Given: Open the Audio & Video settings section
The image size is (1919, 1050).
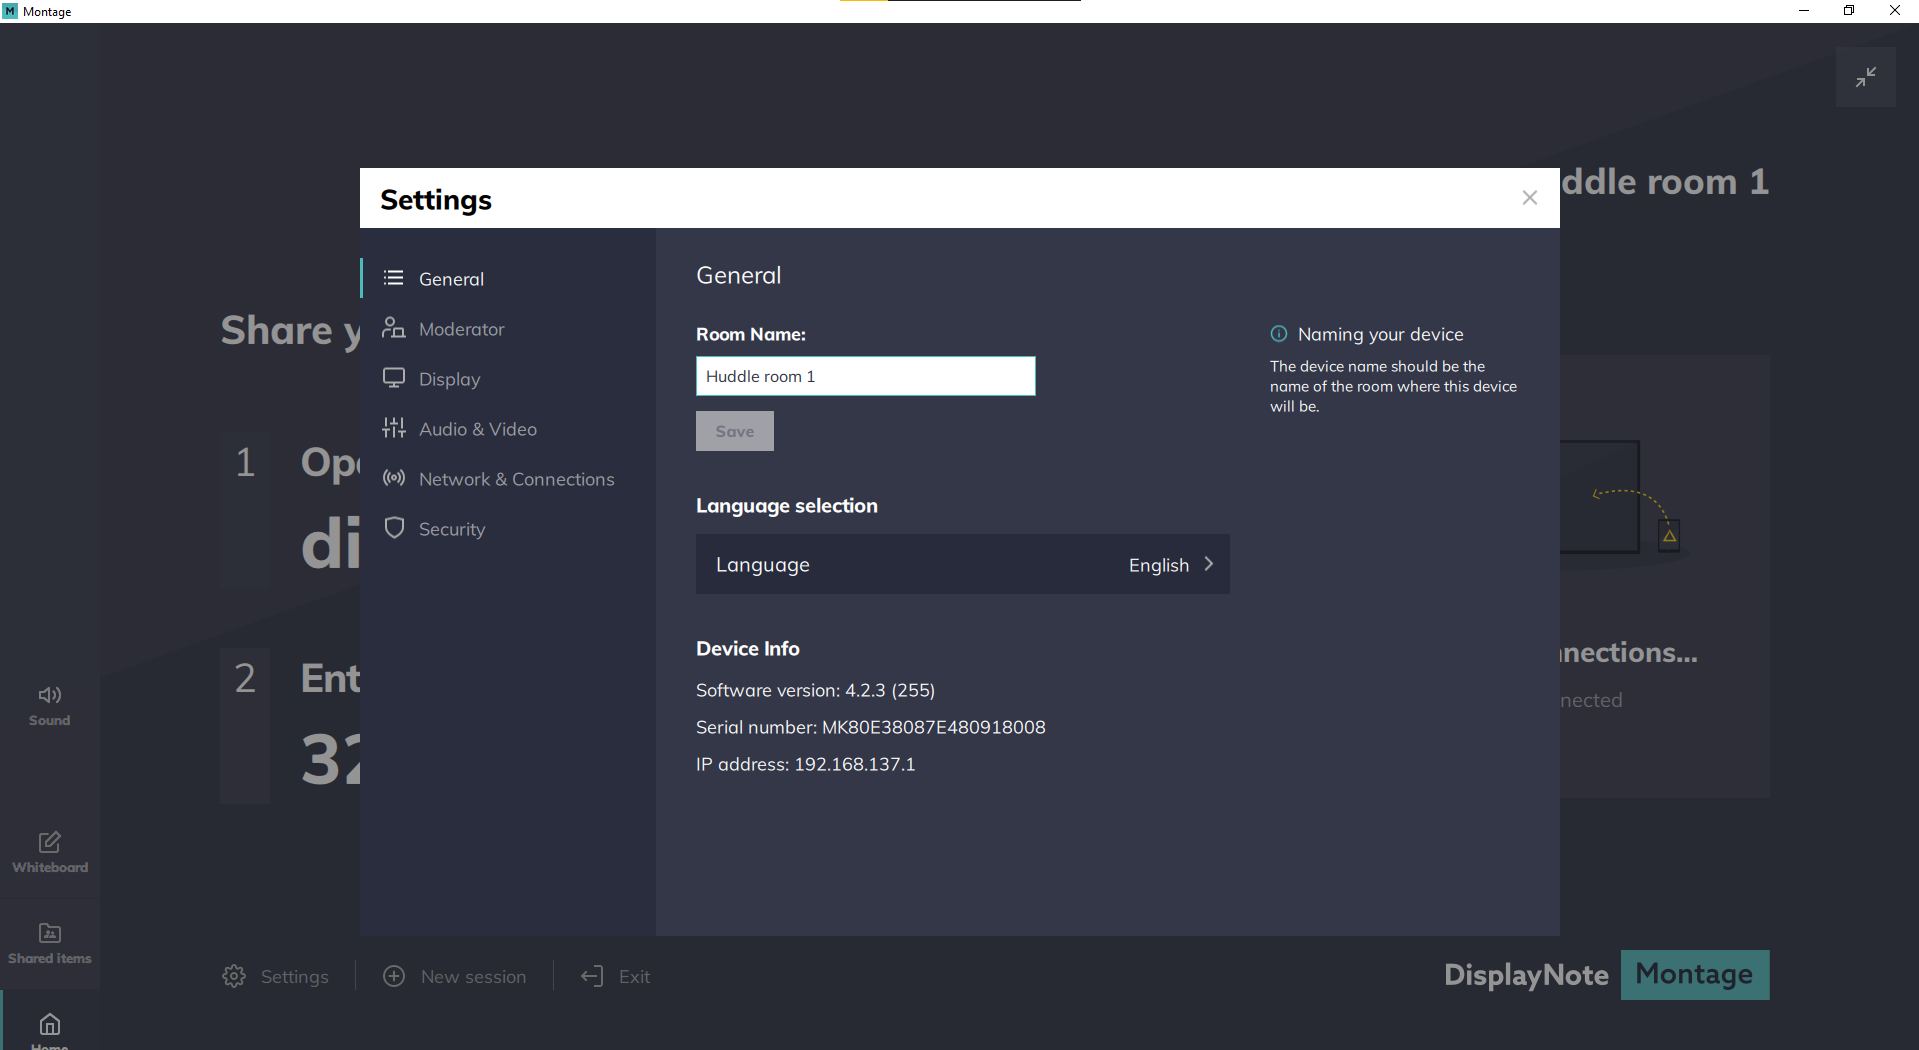Looking at the screenshot, I should pos(507,429).
